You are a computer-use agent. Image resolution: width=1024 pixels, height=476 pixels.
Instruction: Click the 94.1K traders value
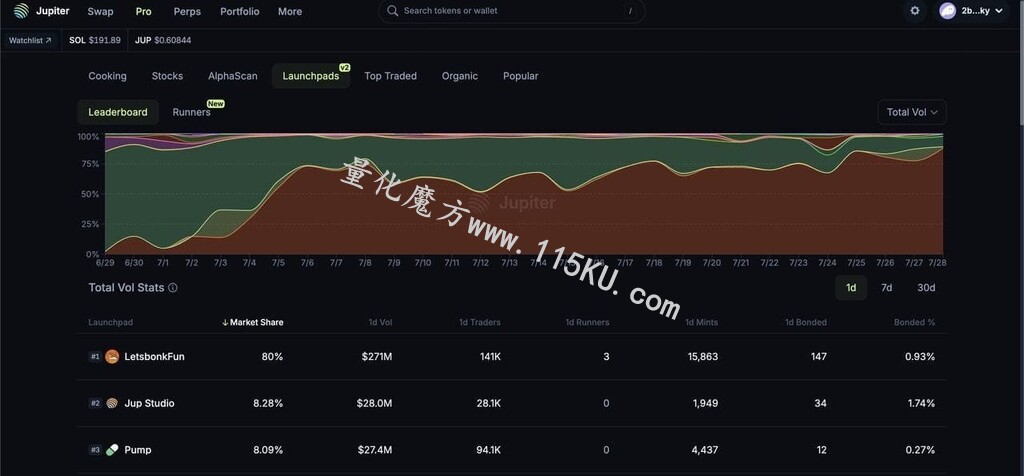[488, 450]
